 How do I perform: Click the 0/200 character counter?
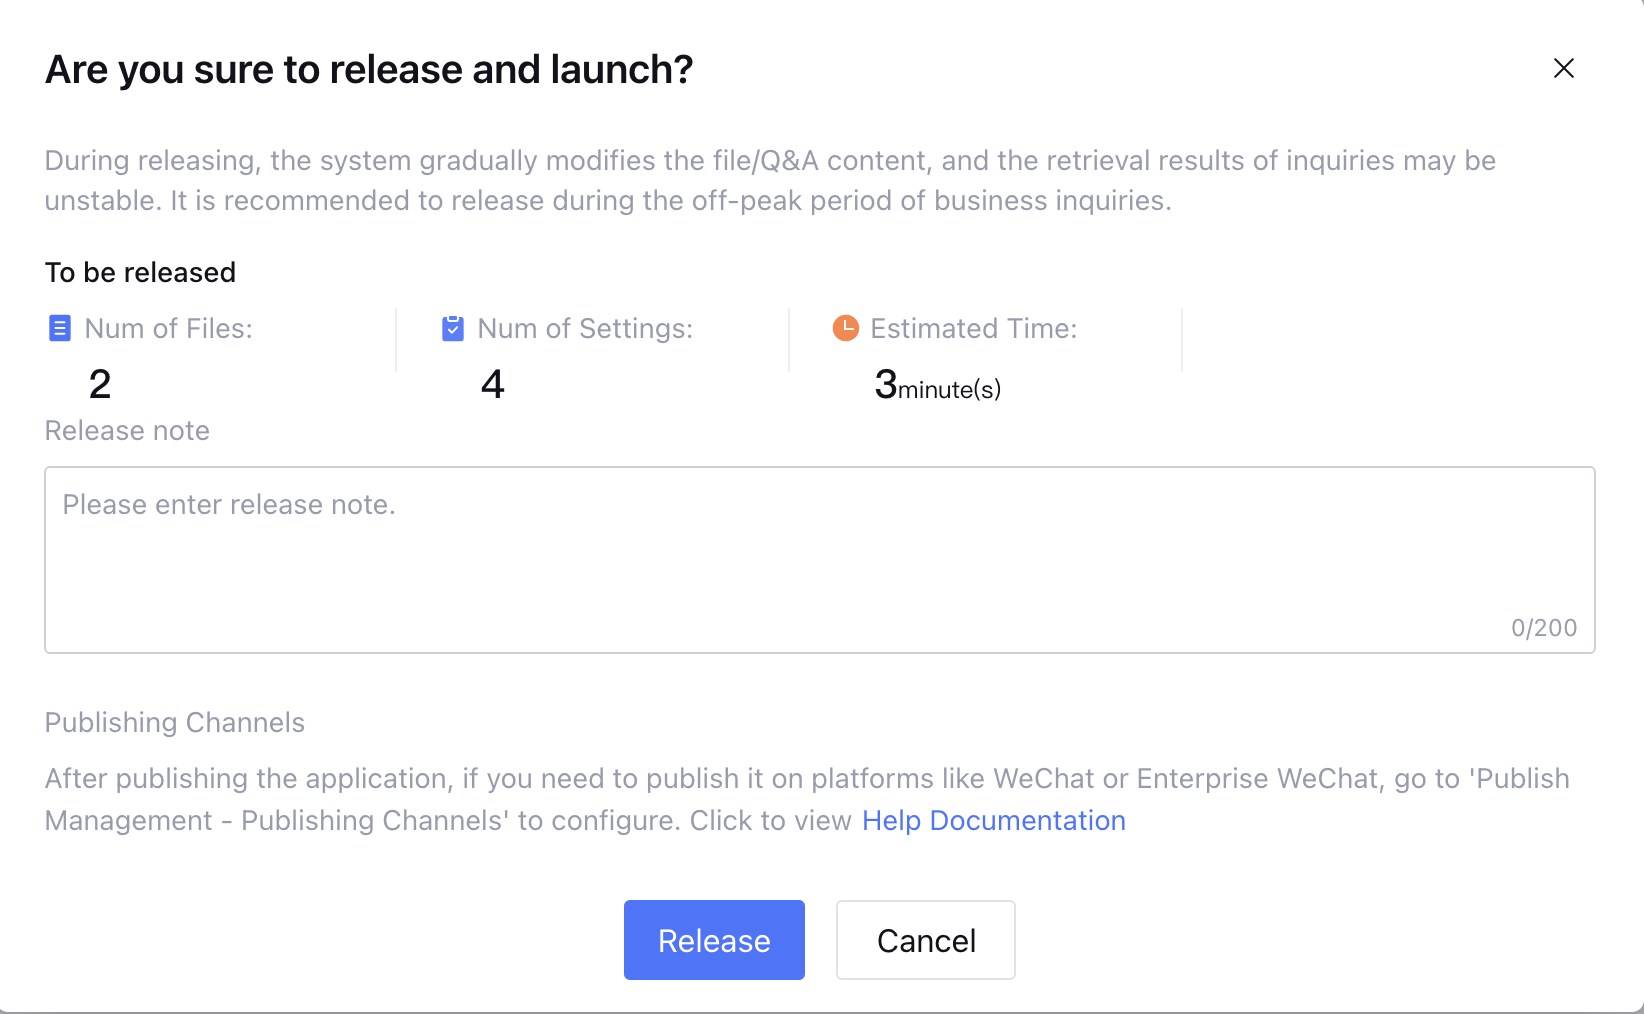click(1544, 628)
